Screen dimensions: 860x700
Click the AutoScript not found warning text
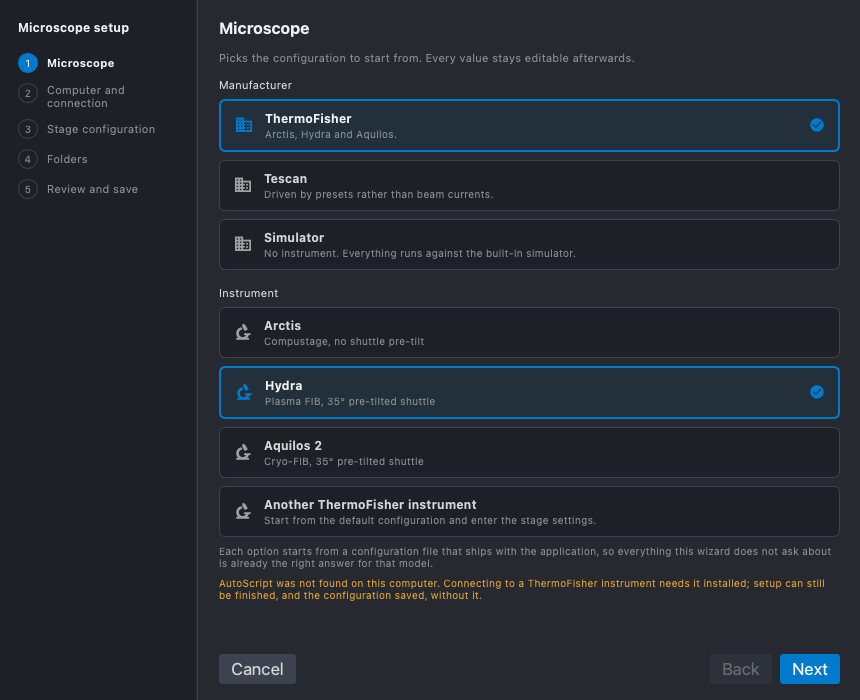coord(522,589)
